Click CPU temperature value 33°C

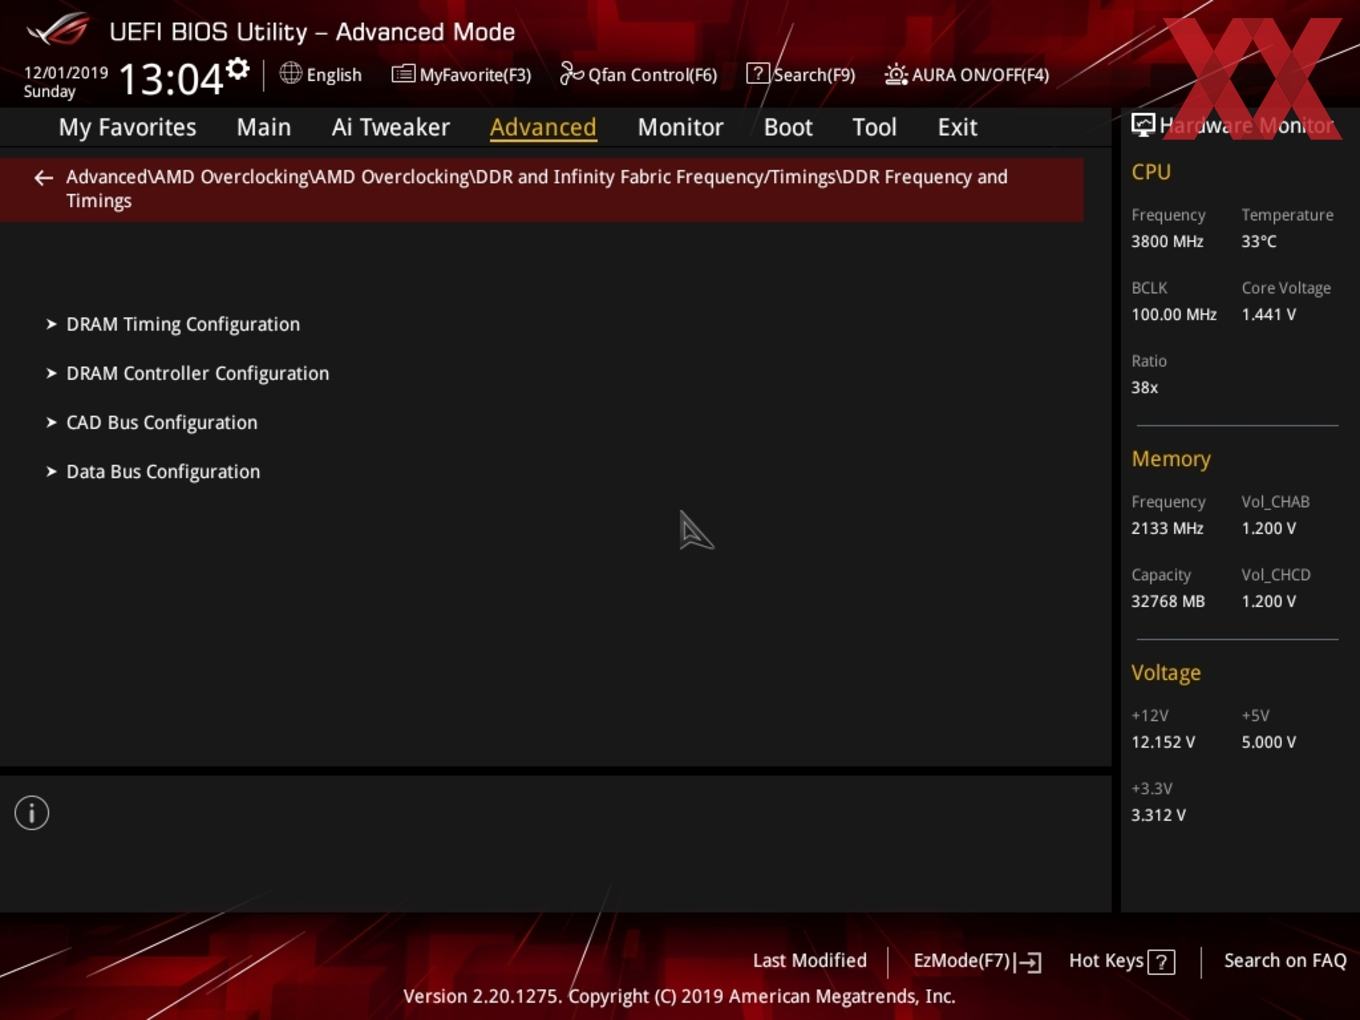tap(1258, 241)
